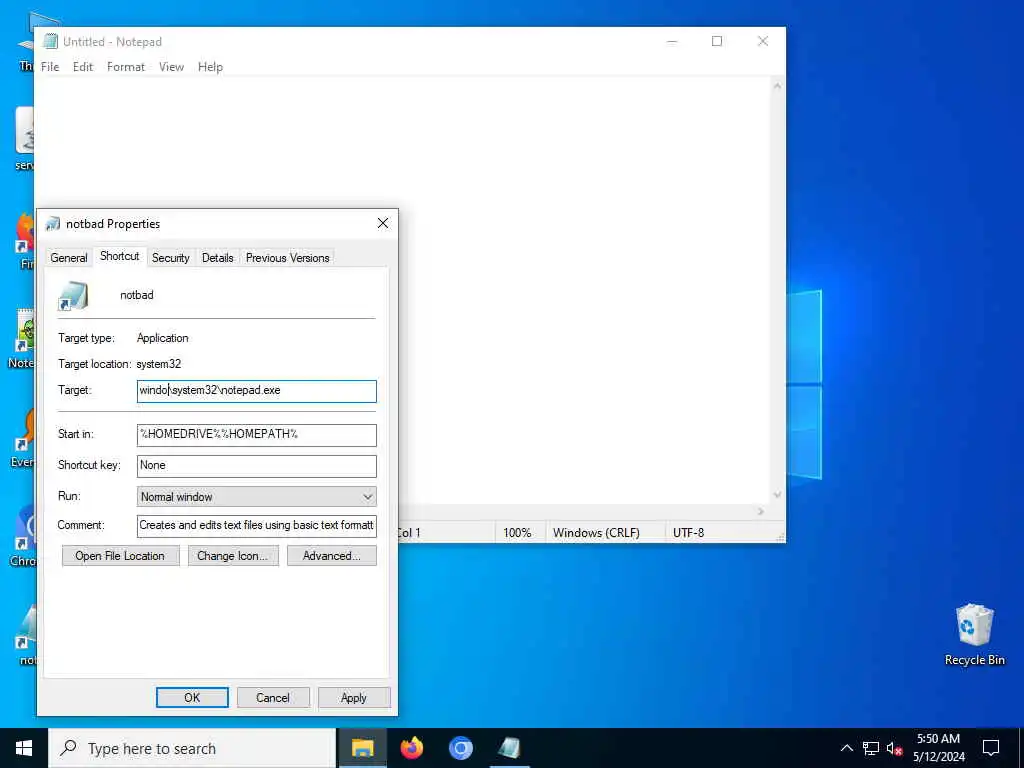This screenshot has height=768, width=1024.
Task: Select the Shortcut tab
Action: (x=120, y=256)
